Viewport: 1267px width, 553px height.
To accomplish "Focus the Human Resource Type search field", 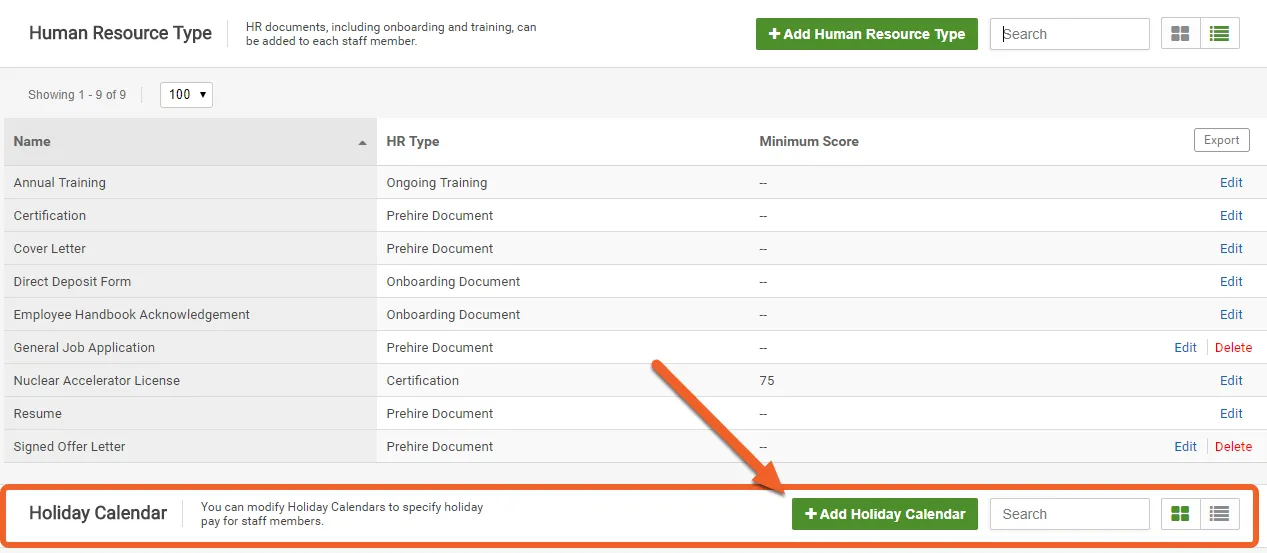I will click(1070, 34).
